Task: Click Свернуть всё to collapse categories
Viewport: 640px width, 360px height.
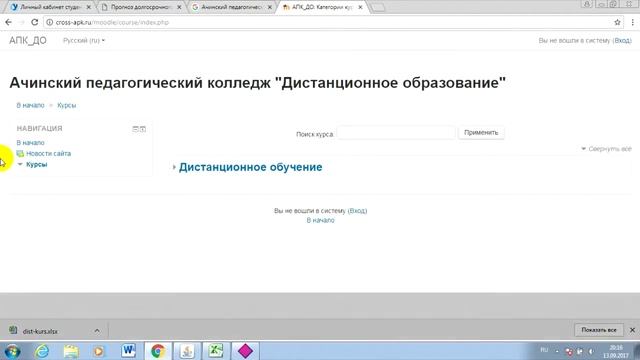Action: click(x=610, y=149)
